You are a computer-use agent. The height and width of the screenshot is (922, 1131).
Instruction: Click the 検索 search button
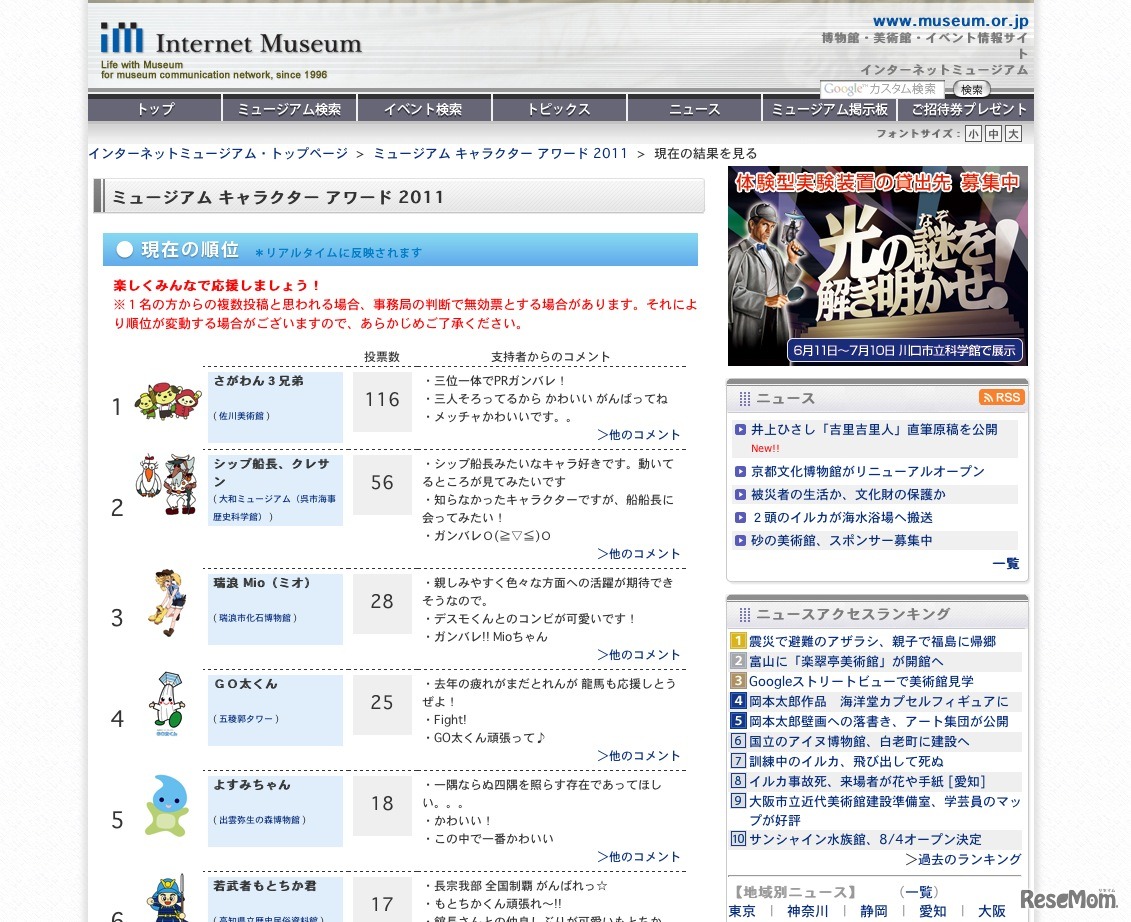(x=972, y=89)
